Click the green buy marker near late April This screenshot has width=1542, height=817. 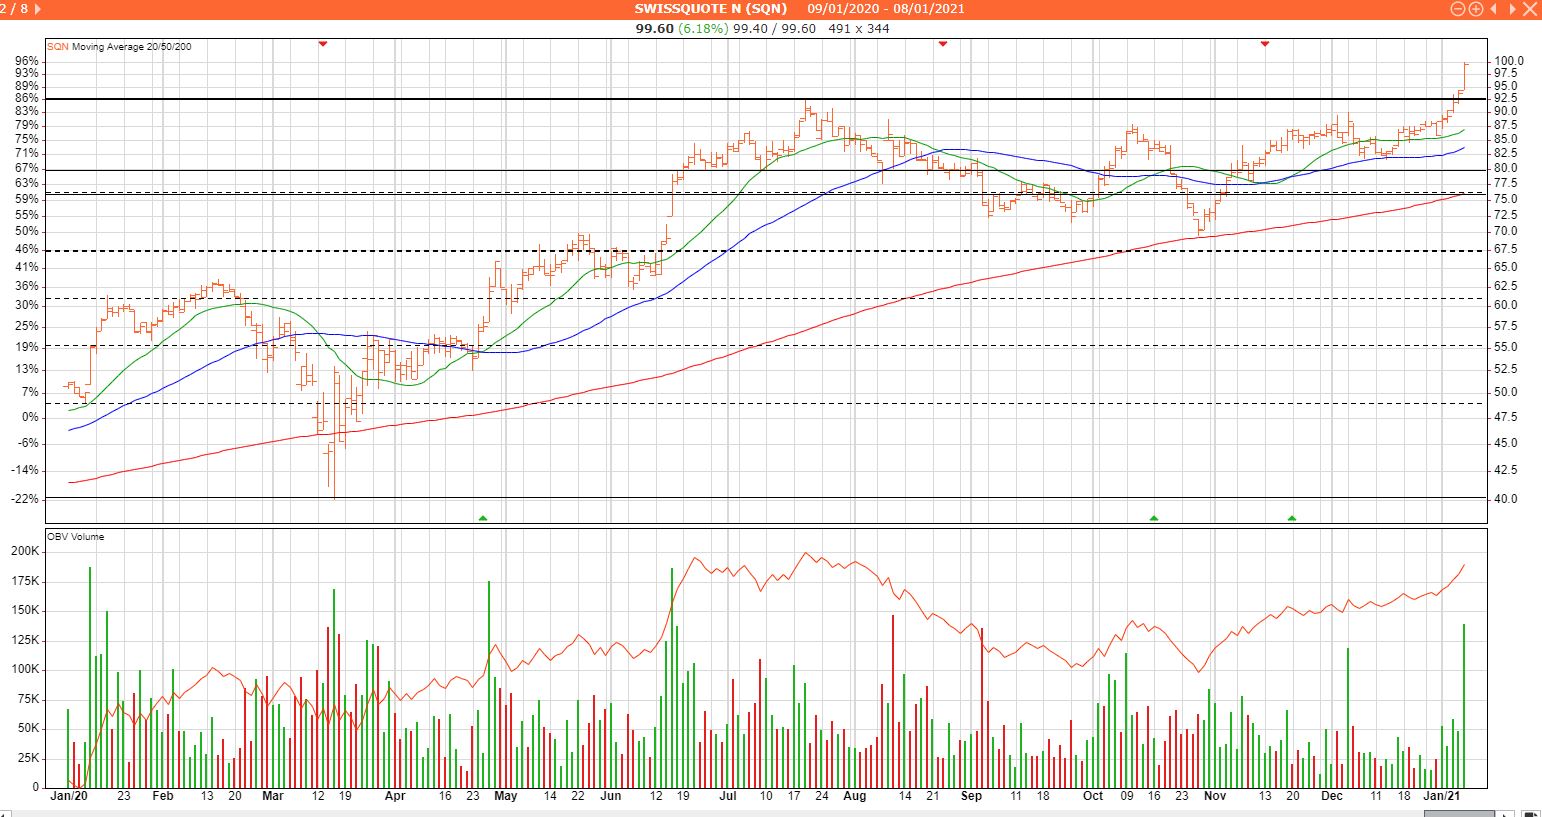point(483,518)
